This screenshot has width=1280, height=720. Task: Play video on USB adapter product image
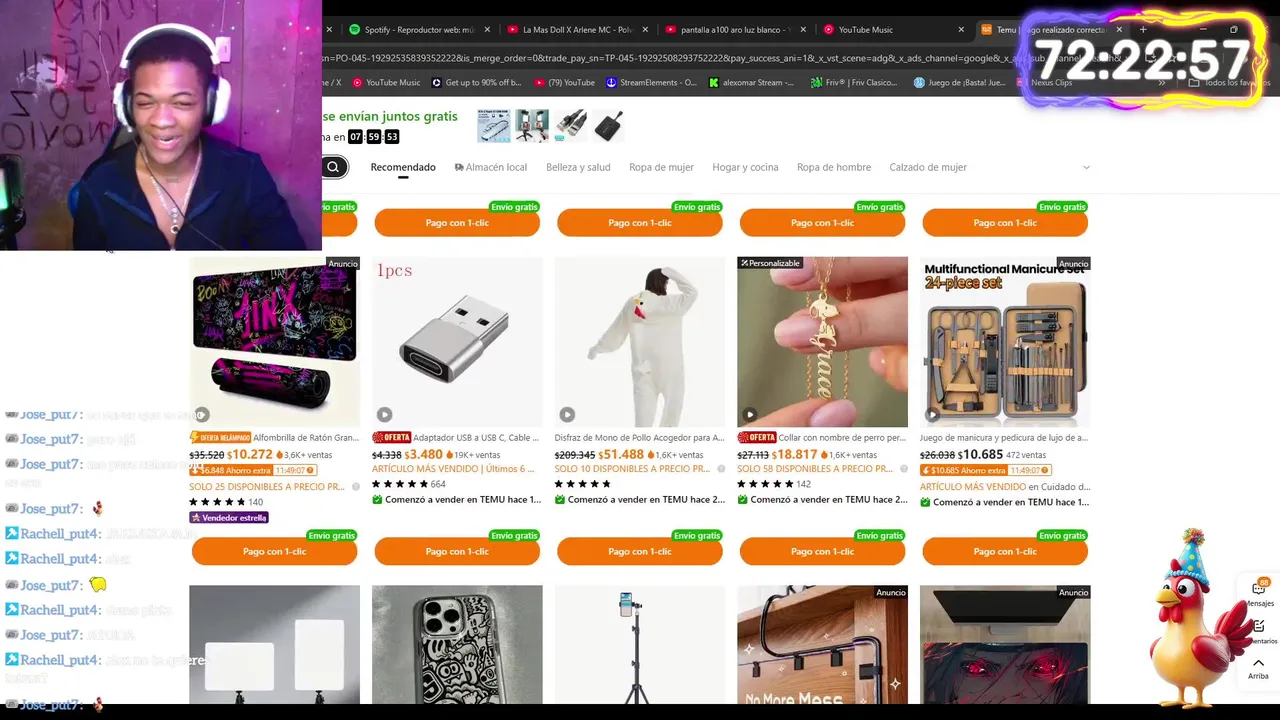pos(384,414)
